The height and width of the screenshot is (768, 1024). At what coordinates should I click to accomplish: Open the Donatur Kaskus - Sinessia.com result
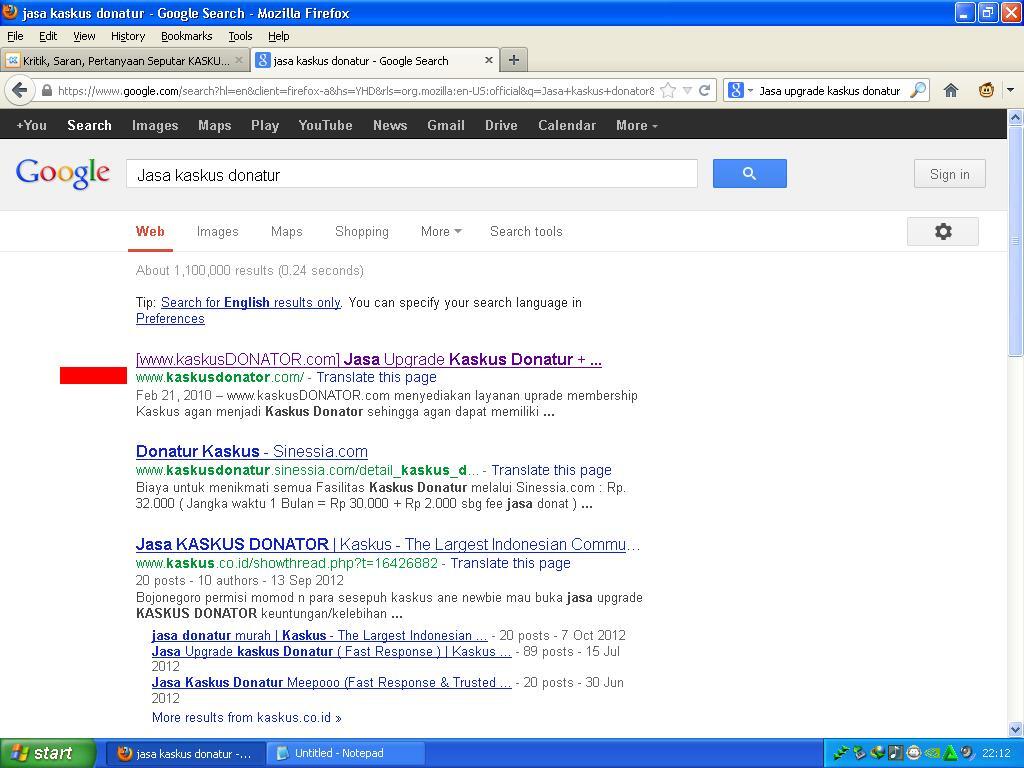coord(251,451)
